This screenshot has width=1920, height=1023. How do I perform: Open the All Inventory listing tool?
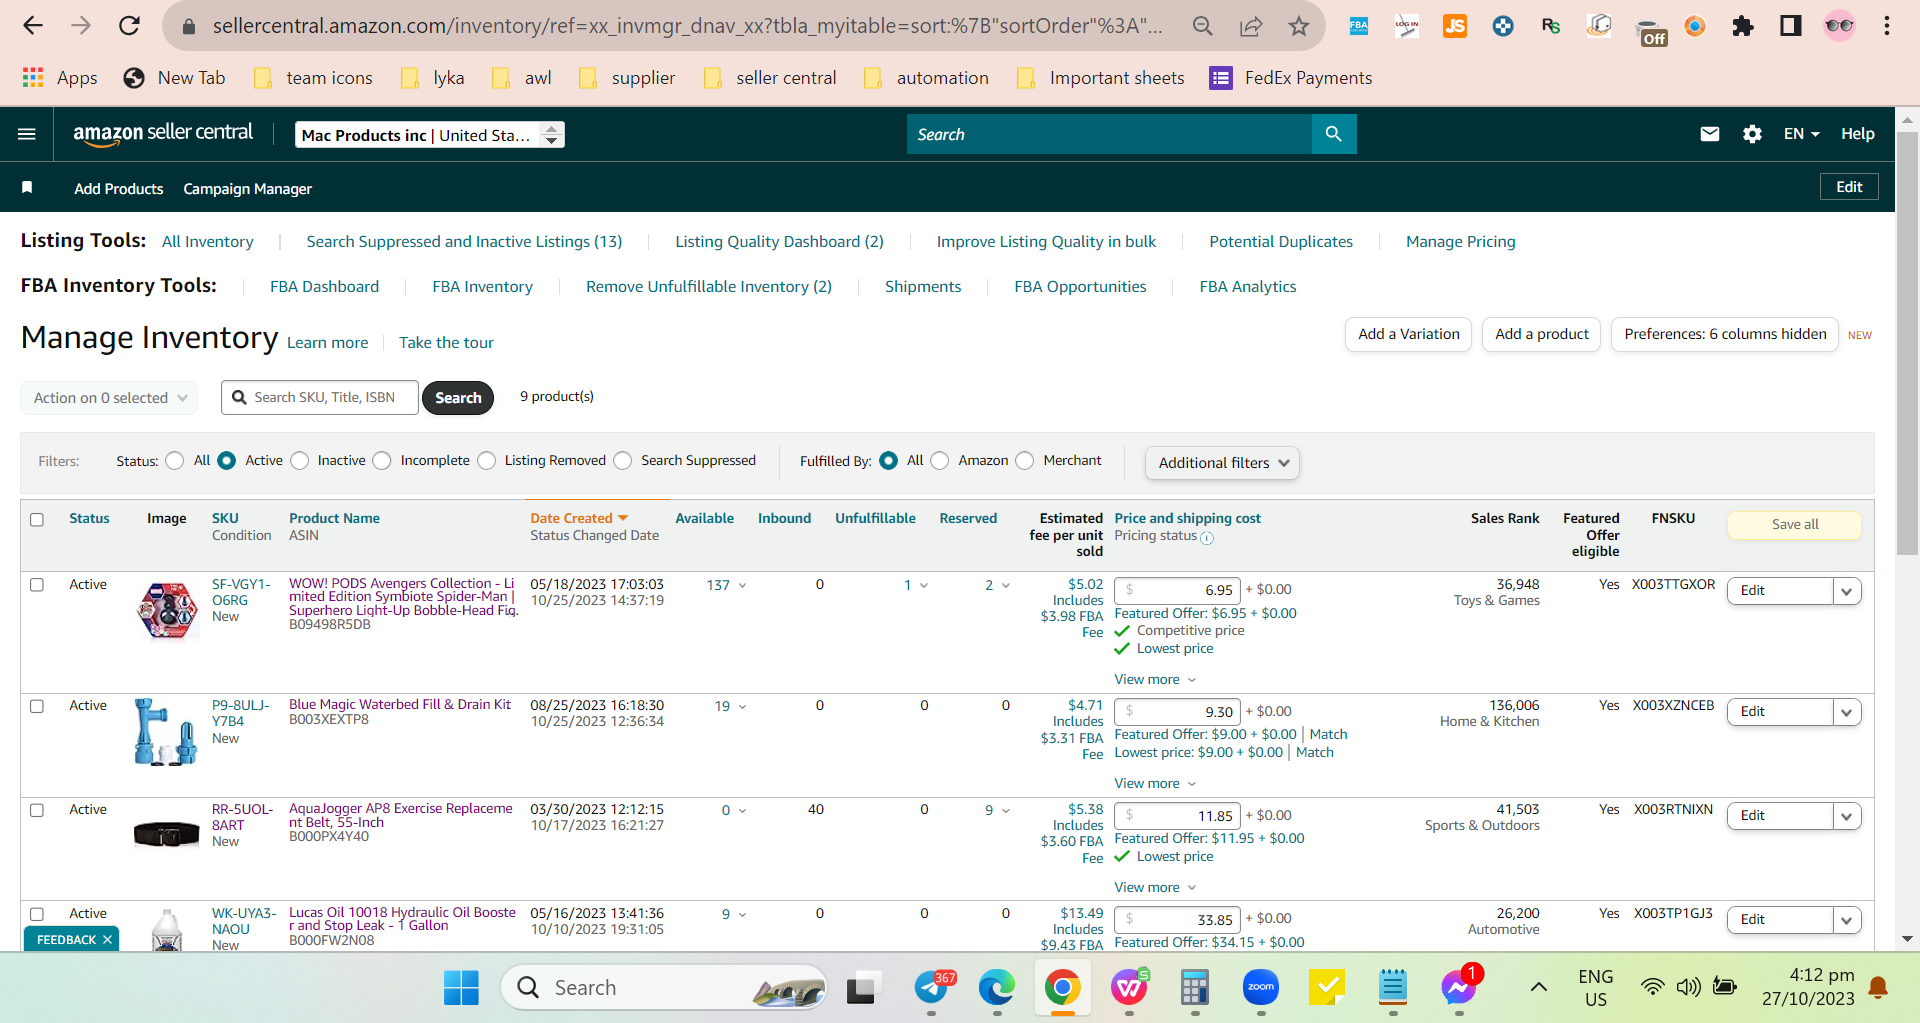tap(208, 242)
